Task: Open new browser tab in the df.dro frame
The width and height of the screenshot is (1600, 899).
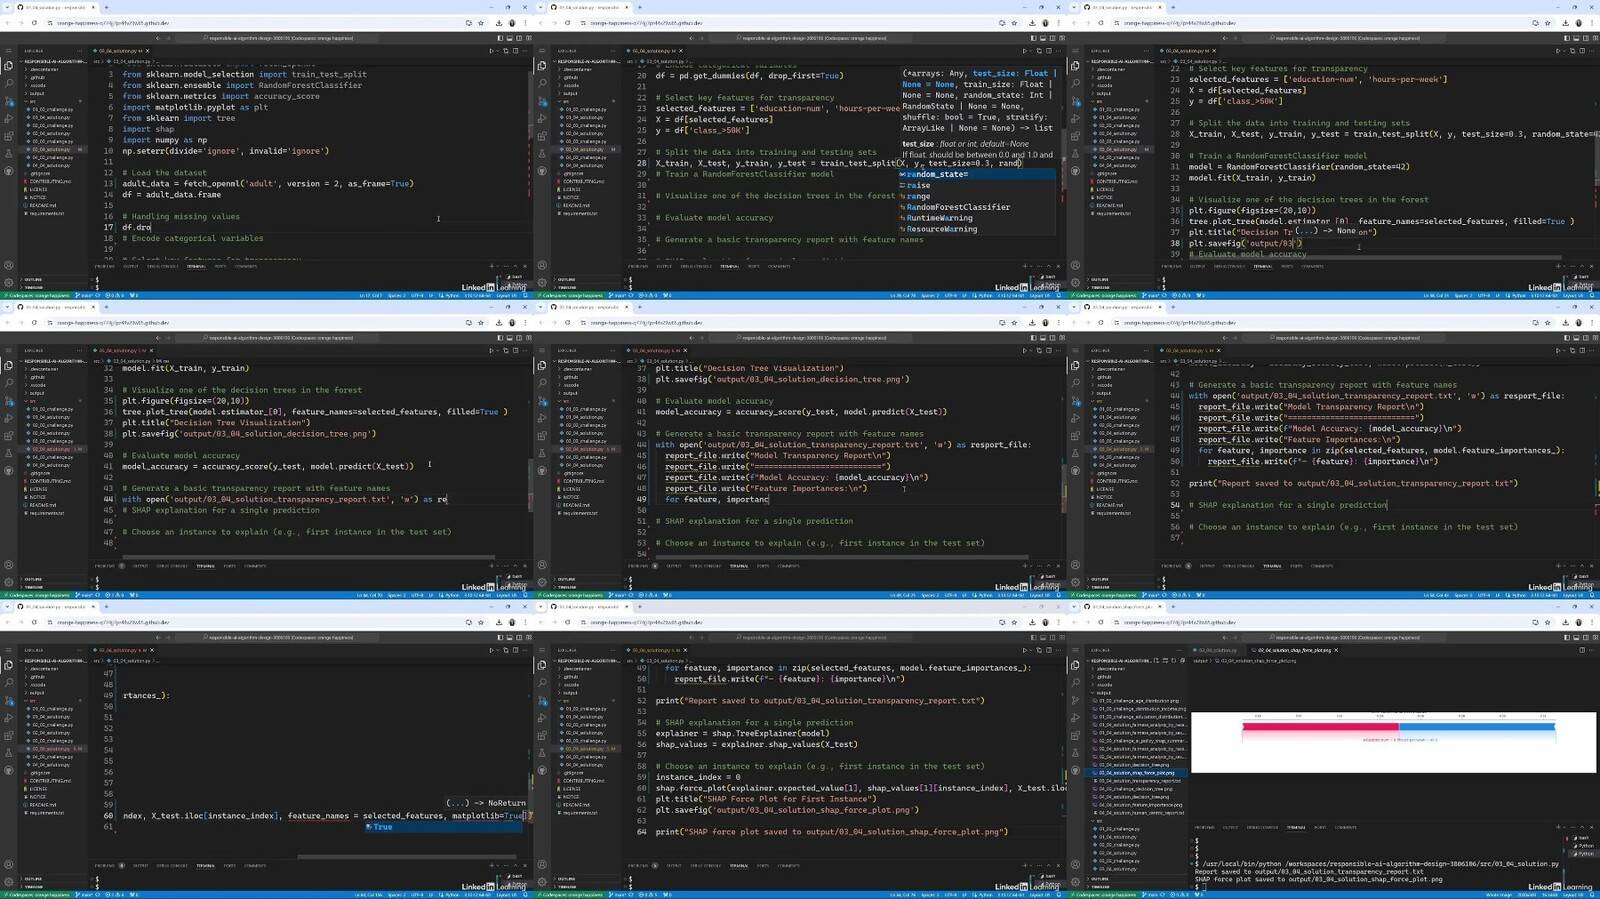Action: point(106,7)
